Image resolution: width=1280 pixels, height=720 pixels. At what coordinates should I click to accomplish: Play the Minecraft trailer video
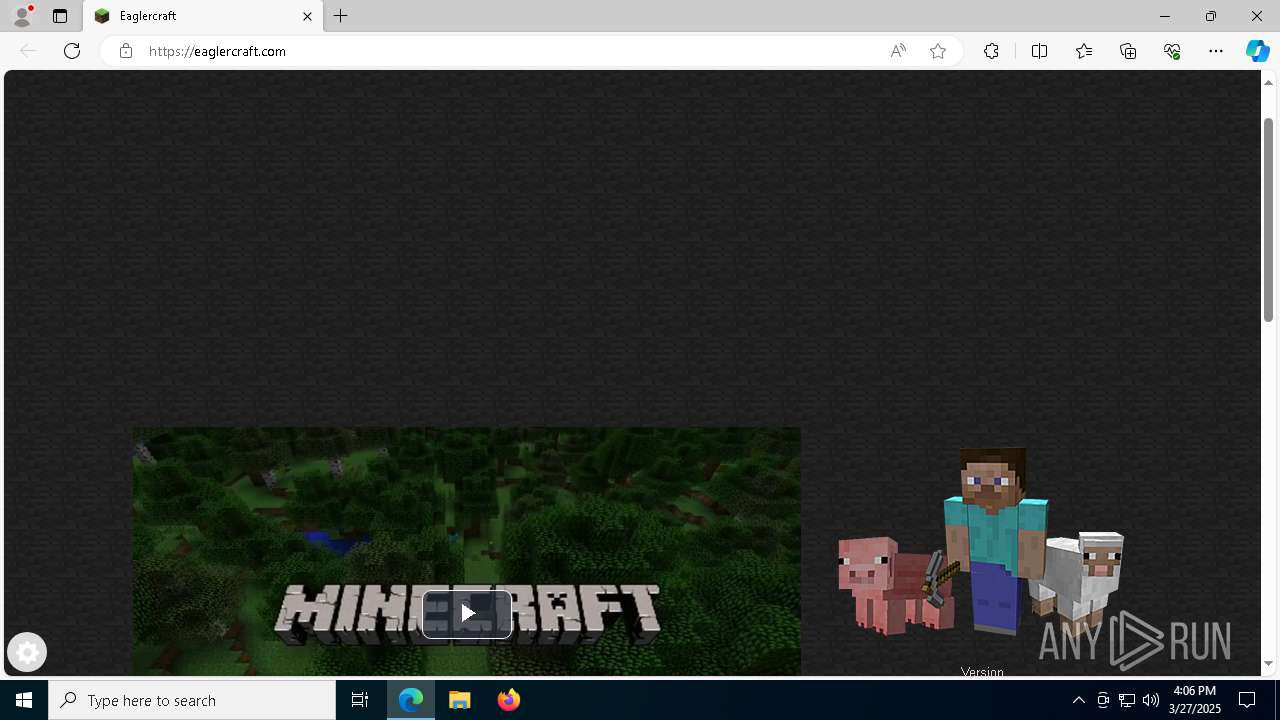467,614
